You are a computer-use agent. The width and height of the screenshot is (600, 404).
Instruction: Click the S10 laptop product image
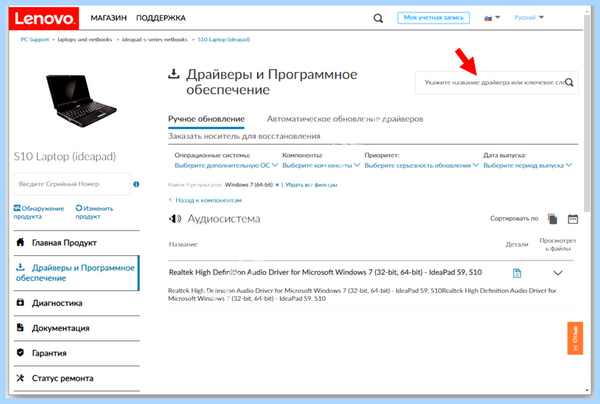pos(81,101)
